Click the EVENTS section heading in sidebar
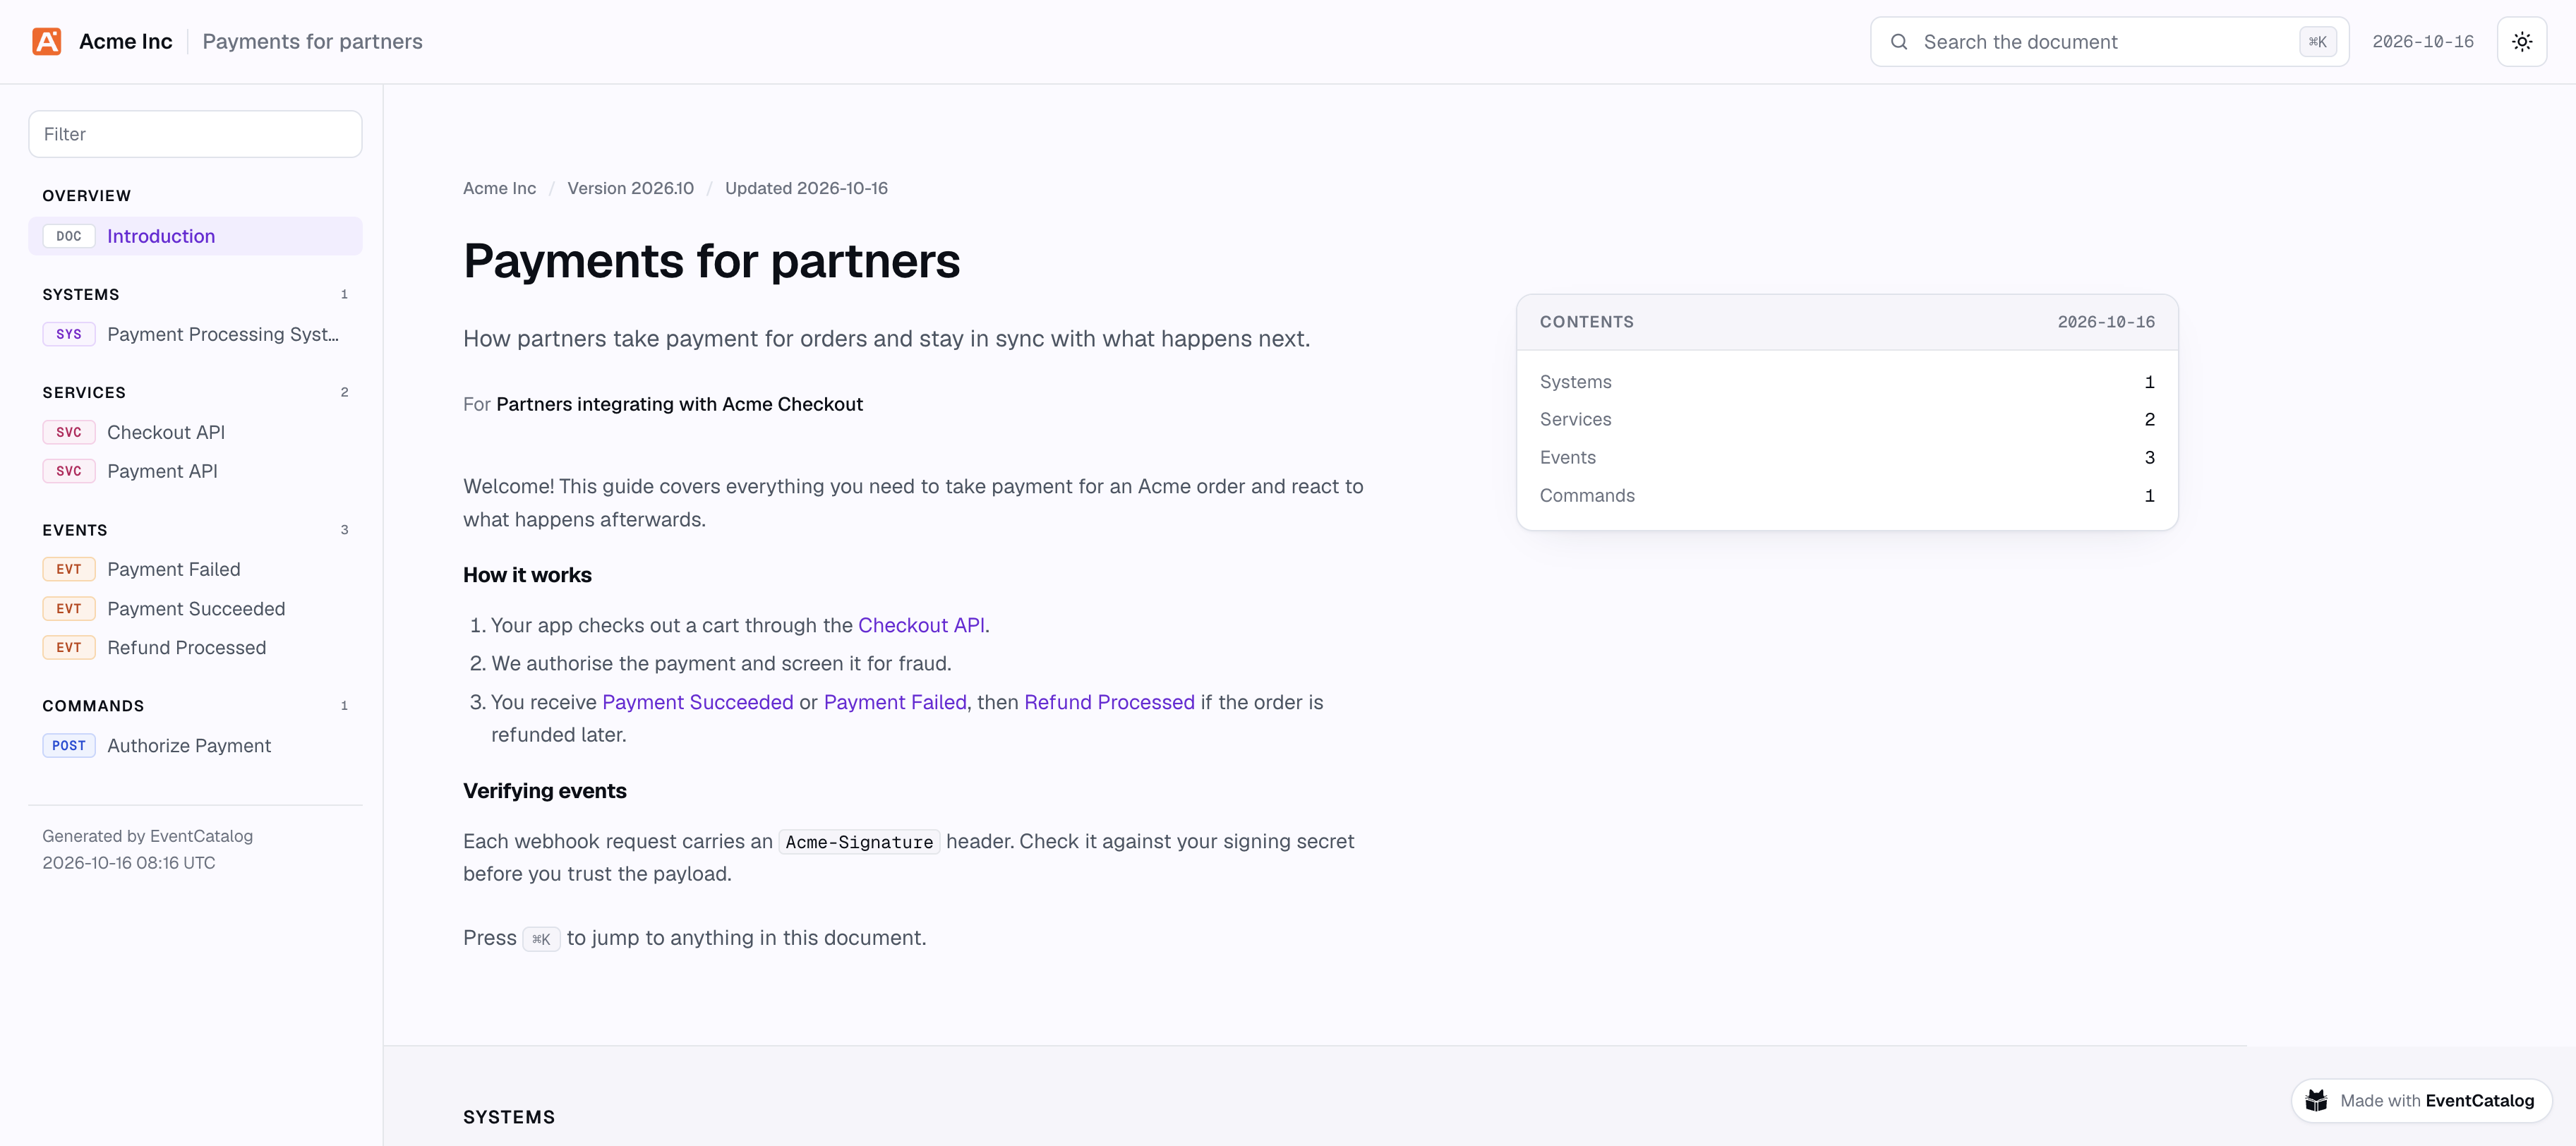The height and width of the screenshot is (1146, 2576). (74, 530)
